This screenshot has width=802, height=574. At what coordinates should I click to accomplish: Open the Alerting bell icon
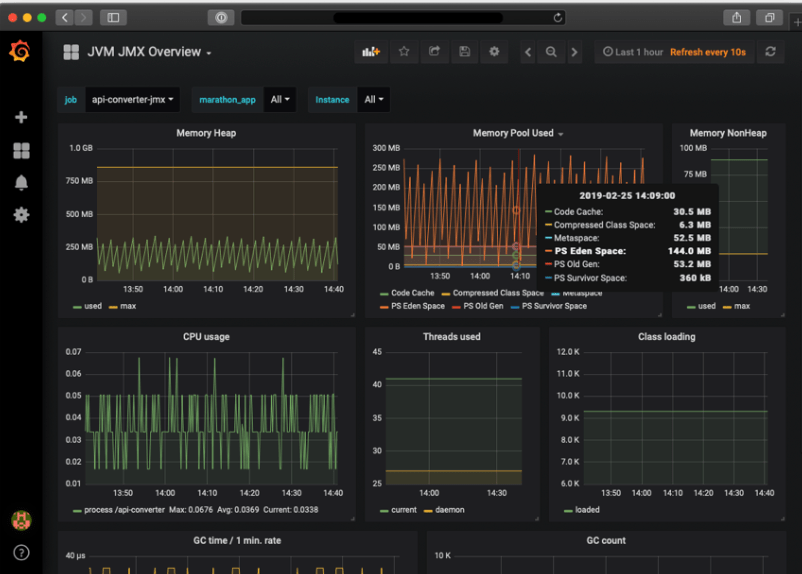[21, 182]
